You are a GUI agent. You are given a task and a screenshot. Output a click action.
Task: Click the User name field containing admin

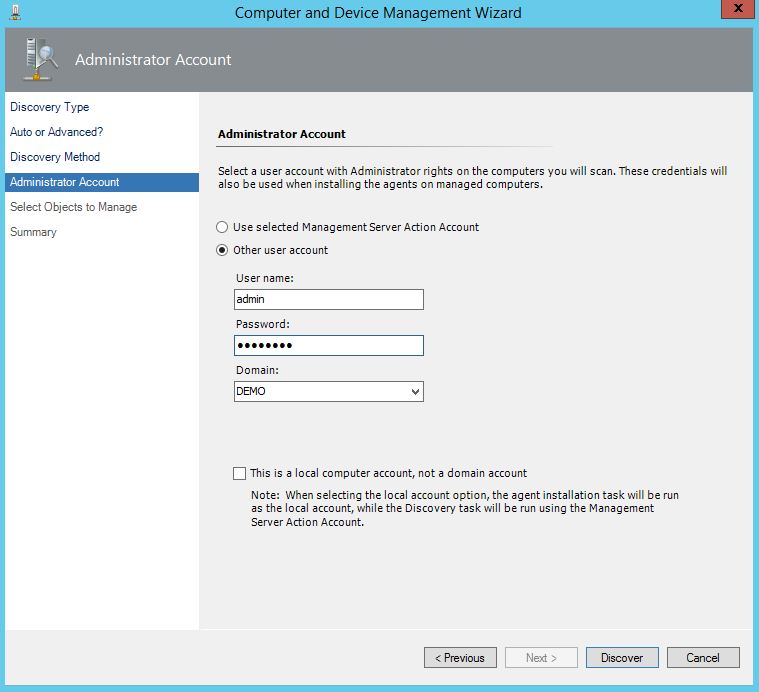point(328,299)
